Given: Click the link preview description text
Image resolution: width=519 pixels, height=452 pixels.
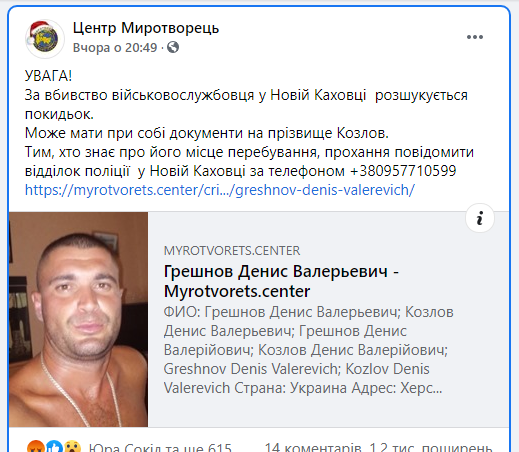Looking at the screenshot, I should click(x=308, y=350).
